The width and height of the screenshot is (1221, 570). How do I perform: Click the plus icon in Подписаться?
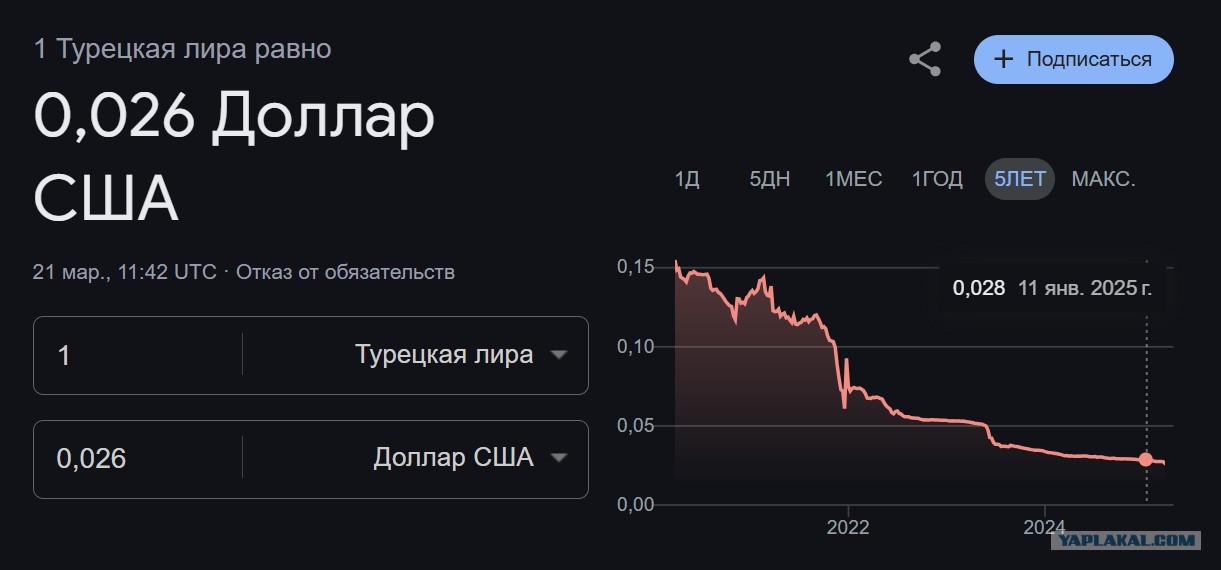pos(1003,59)
